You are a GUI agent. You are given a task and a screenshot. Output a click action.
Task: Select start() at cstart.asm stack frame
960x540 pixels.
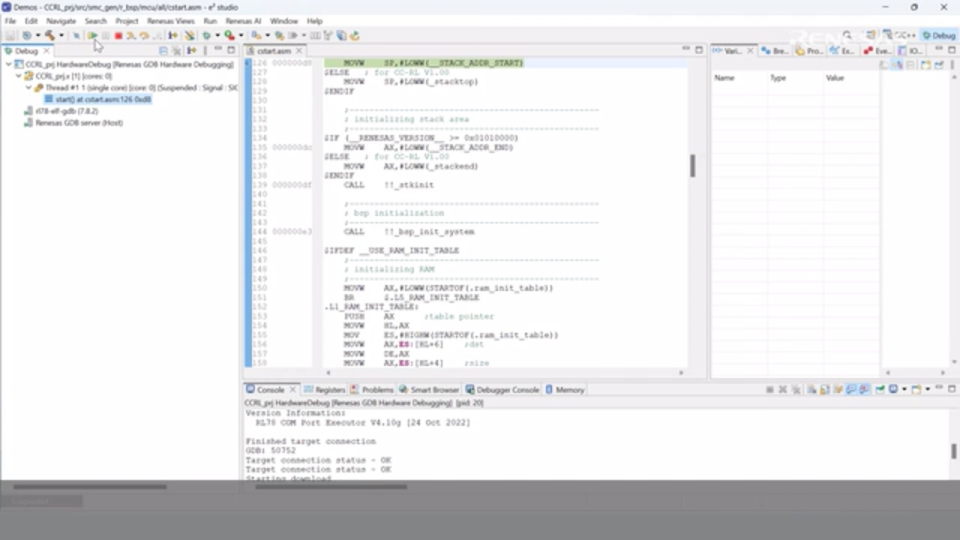102,100
